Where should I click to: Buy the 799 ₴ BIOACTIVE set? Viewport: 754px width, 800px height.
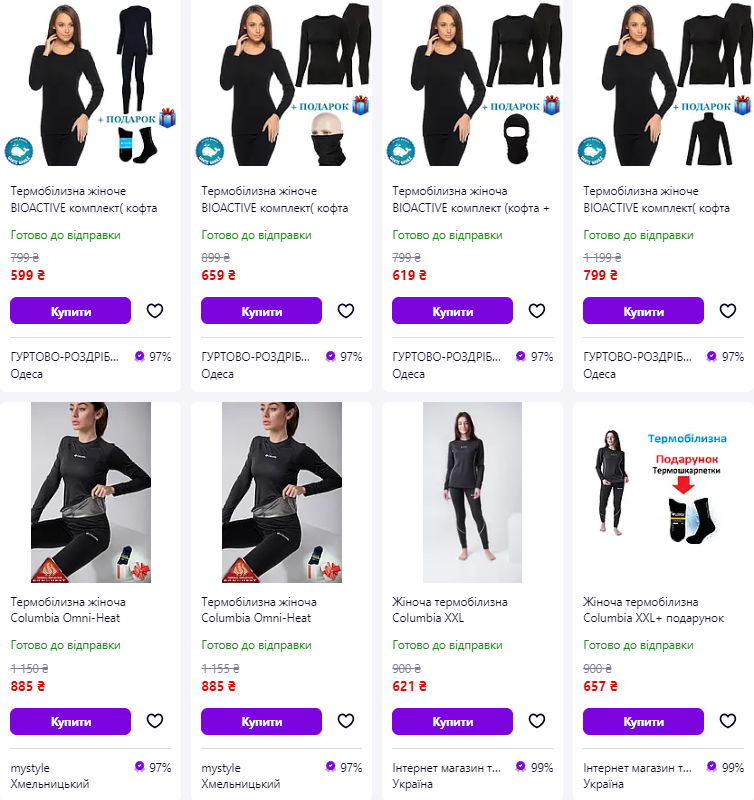643,311
